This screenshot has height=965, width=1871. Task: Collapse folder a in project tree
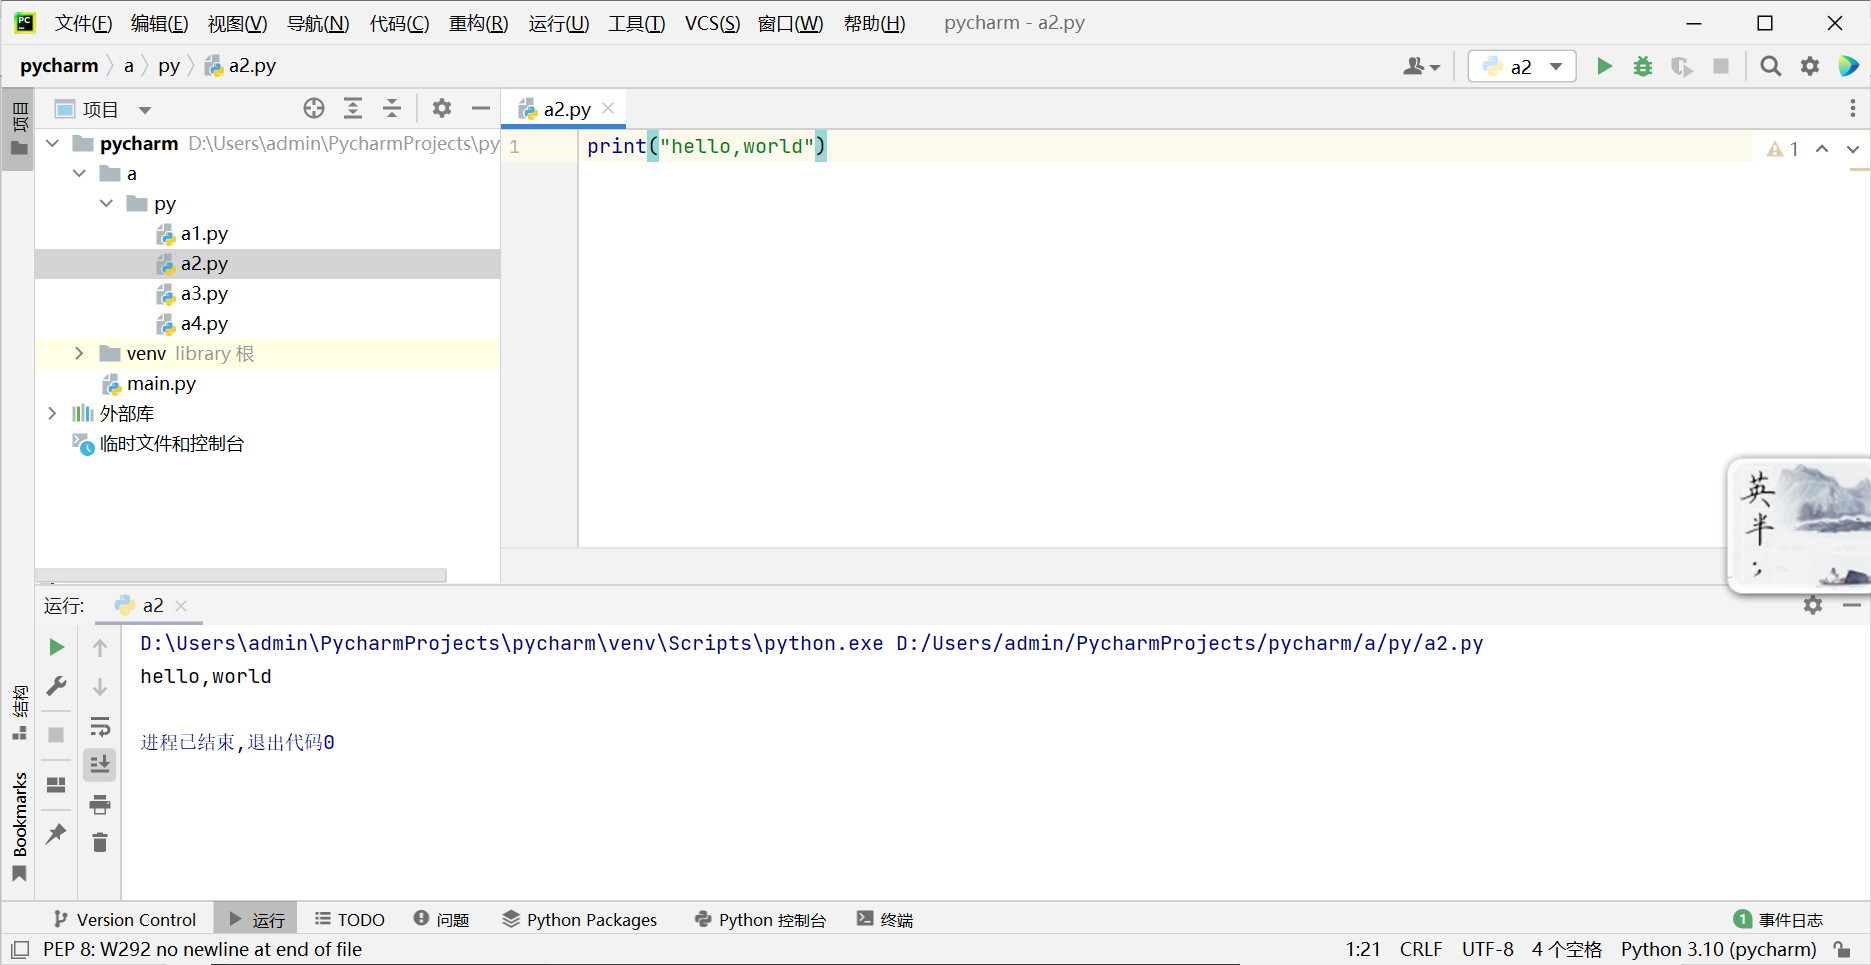coord(80,174)
